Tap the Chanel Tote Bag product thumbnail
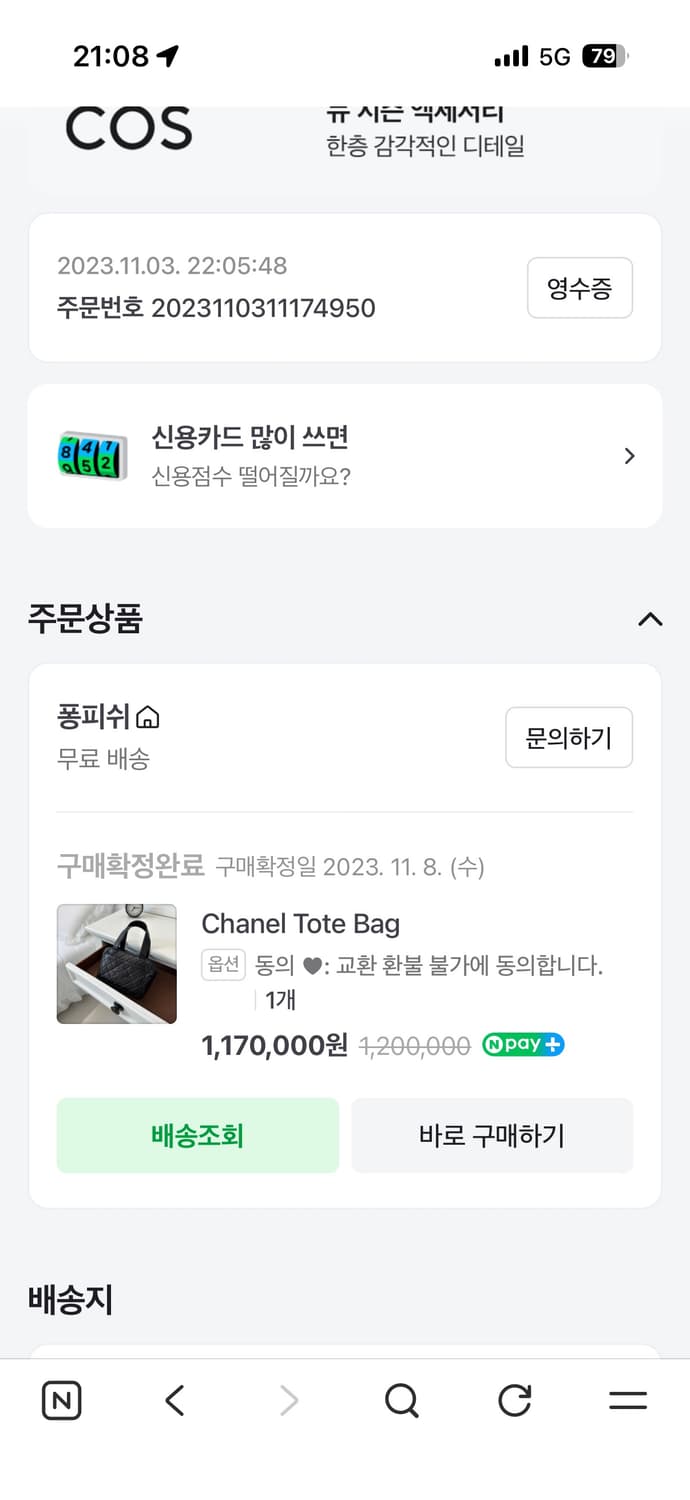 tap(116, 963)
